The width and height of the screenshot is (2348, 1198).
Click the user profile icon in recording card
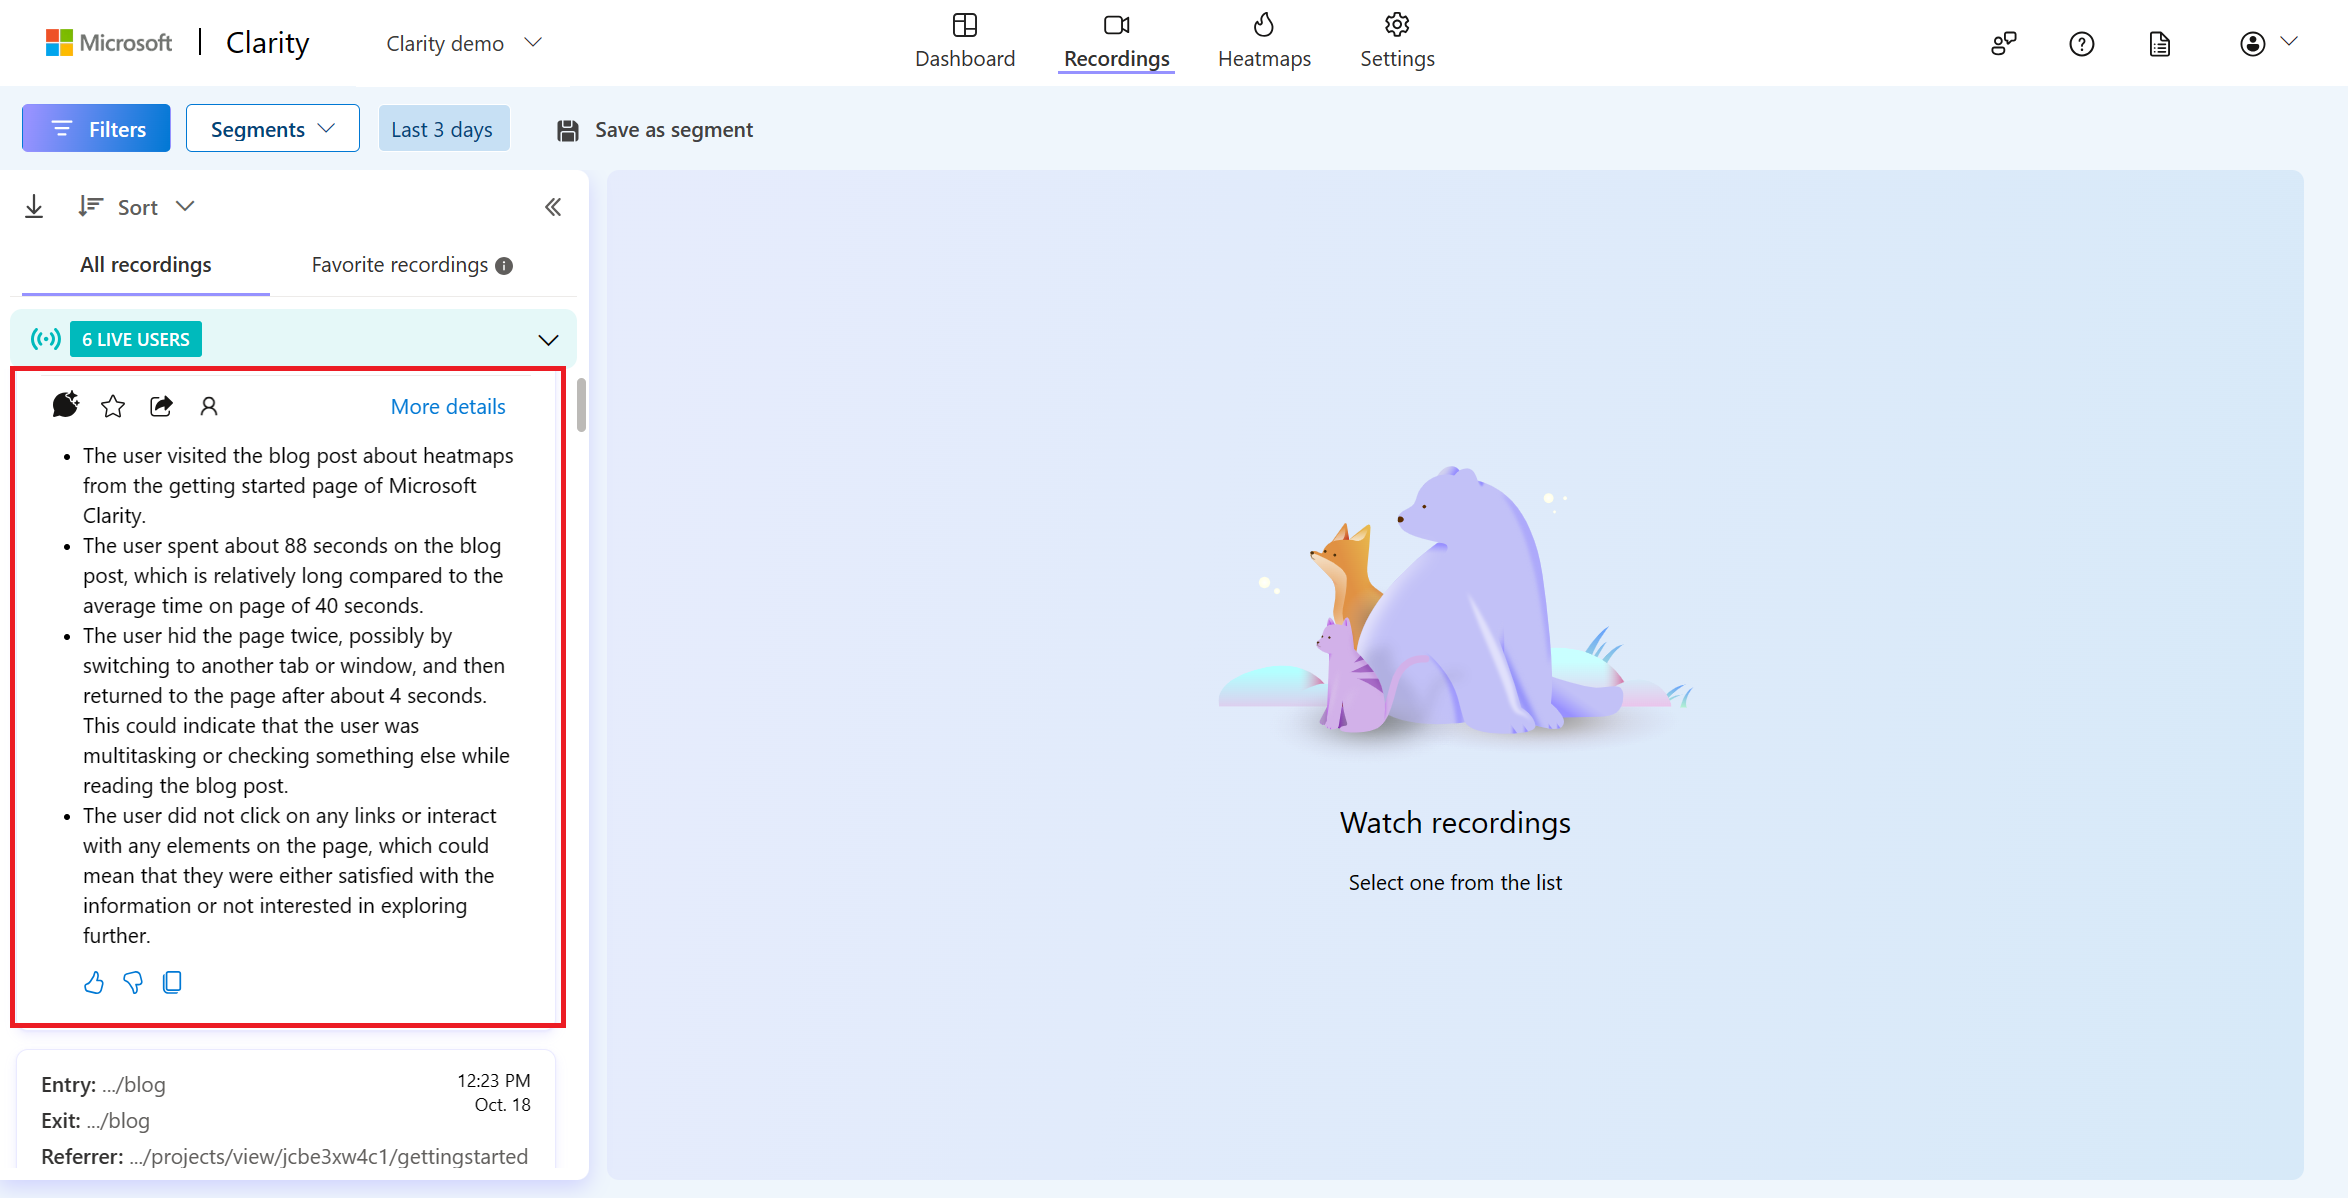point(209,406)
